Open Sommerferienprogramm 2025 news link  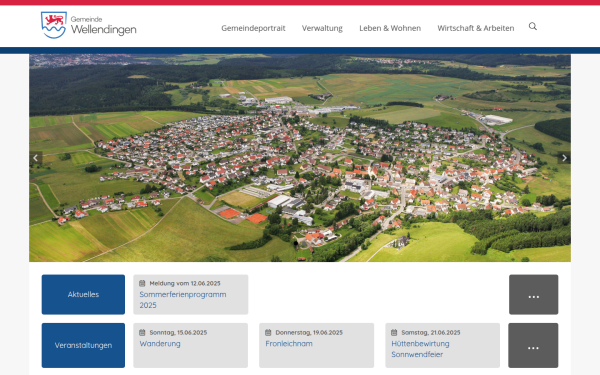[x=183, y=300]
